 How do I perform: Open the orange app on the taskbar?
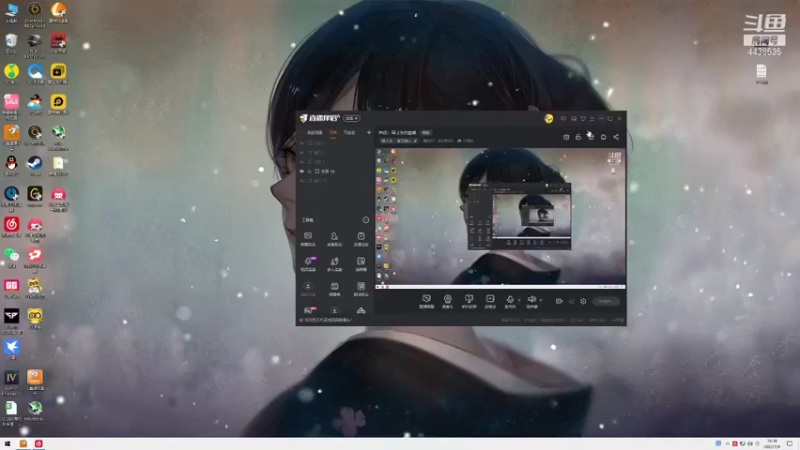[23, 444]
